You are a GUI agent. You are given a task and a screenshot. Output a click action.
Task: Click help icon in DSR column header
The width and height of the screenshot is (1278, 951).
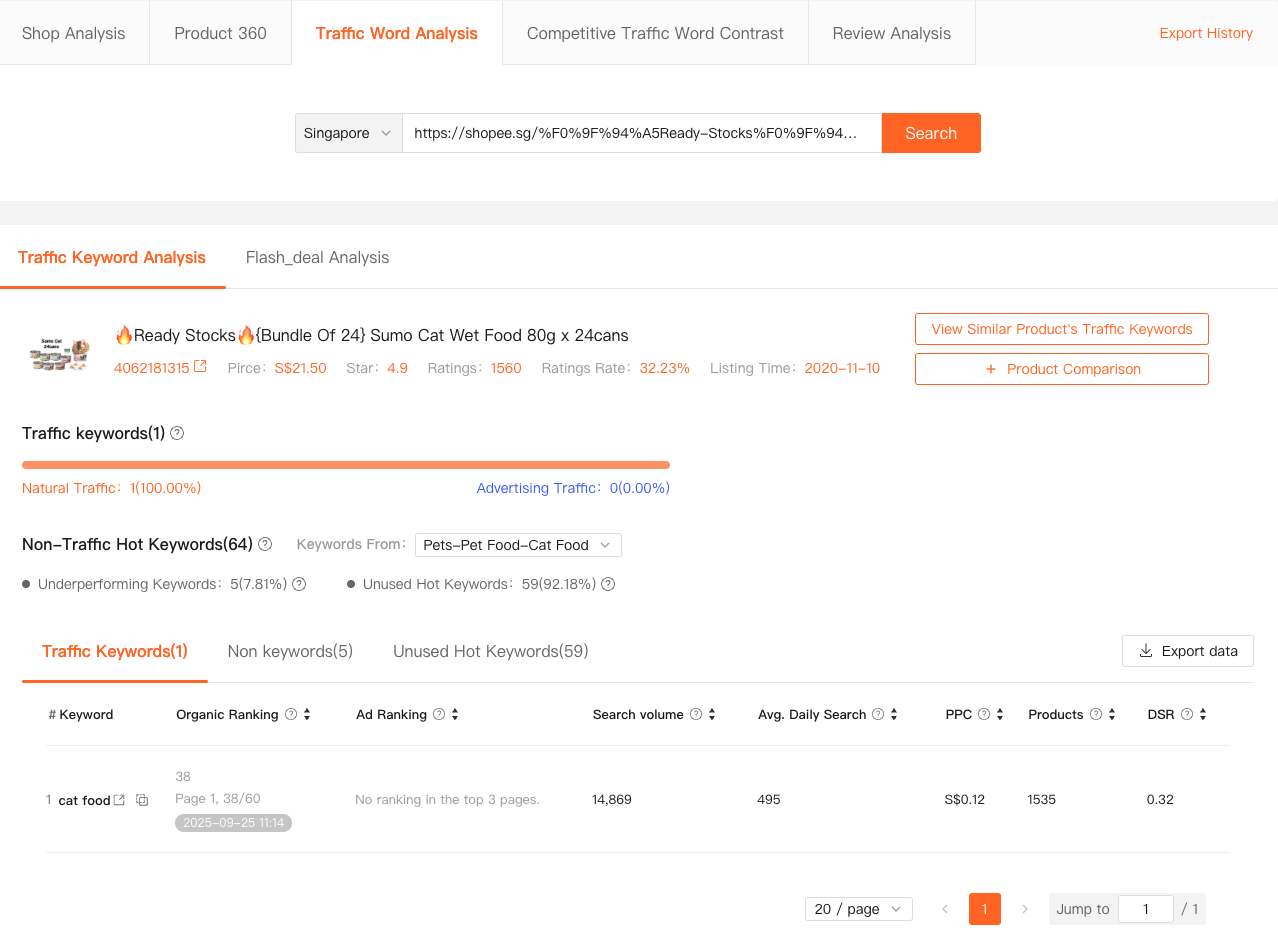coord(1187,714)
